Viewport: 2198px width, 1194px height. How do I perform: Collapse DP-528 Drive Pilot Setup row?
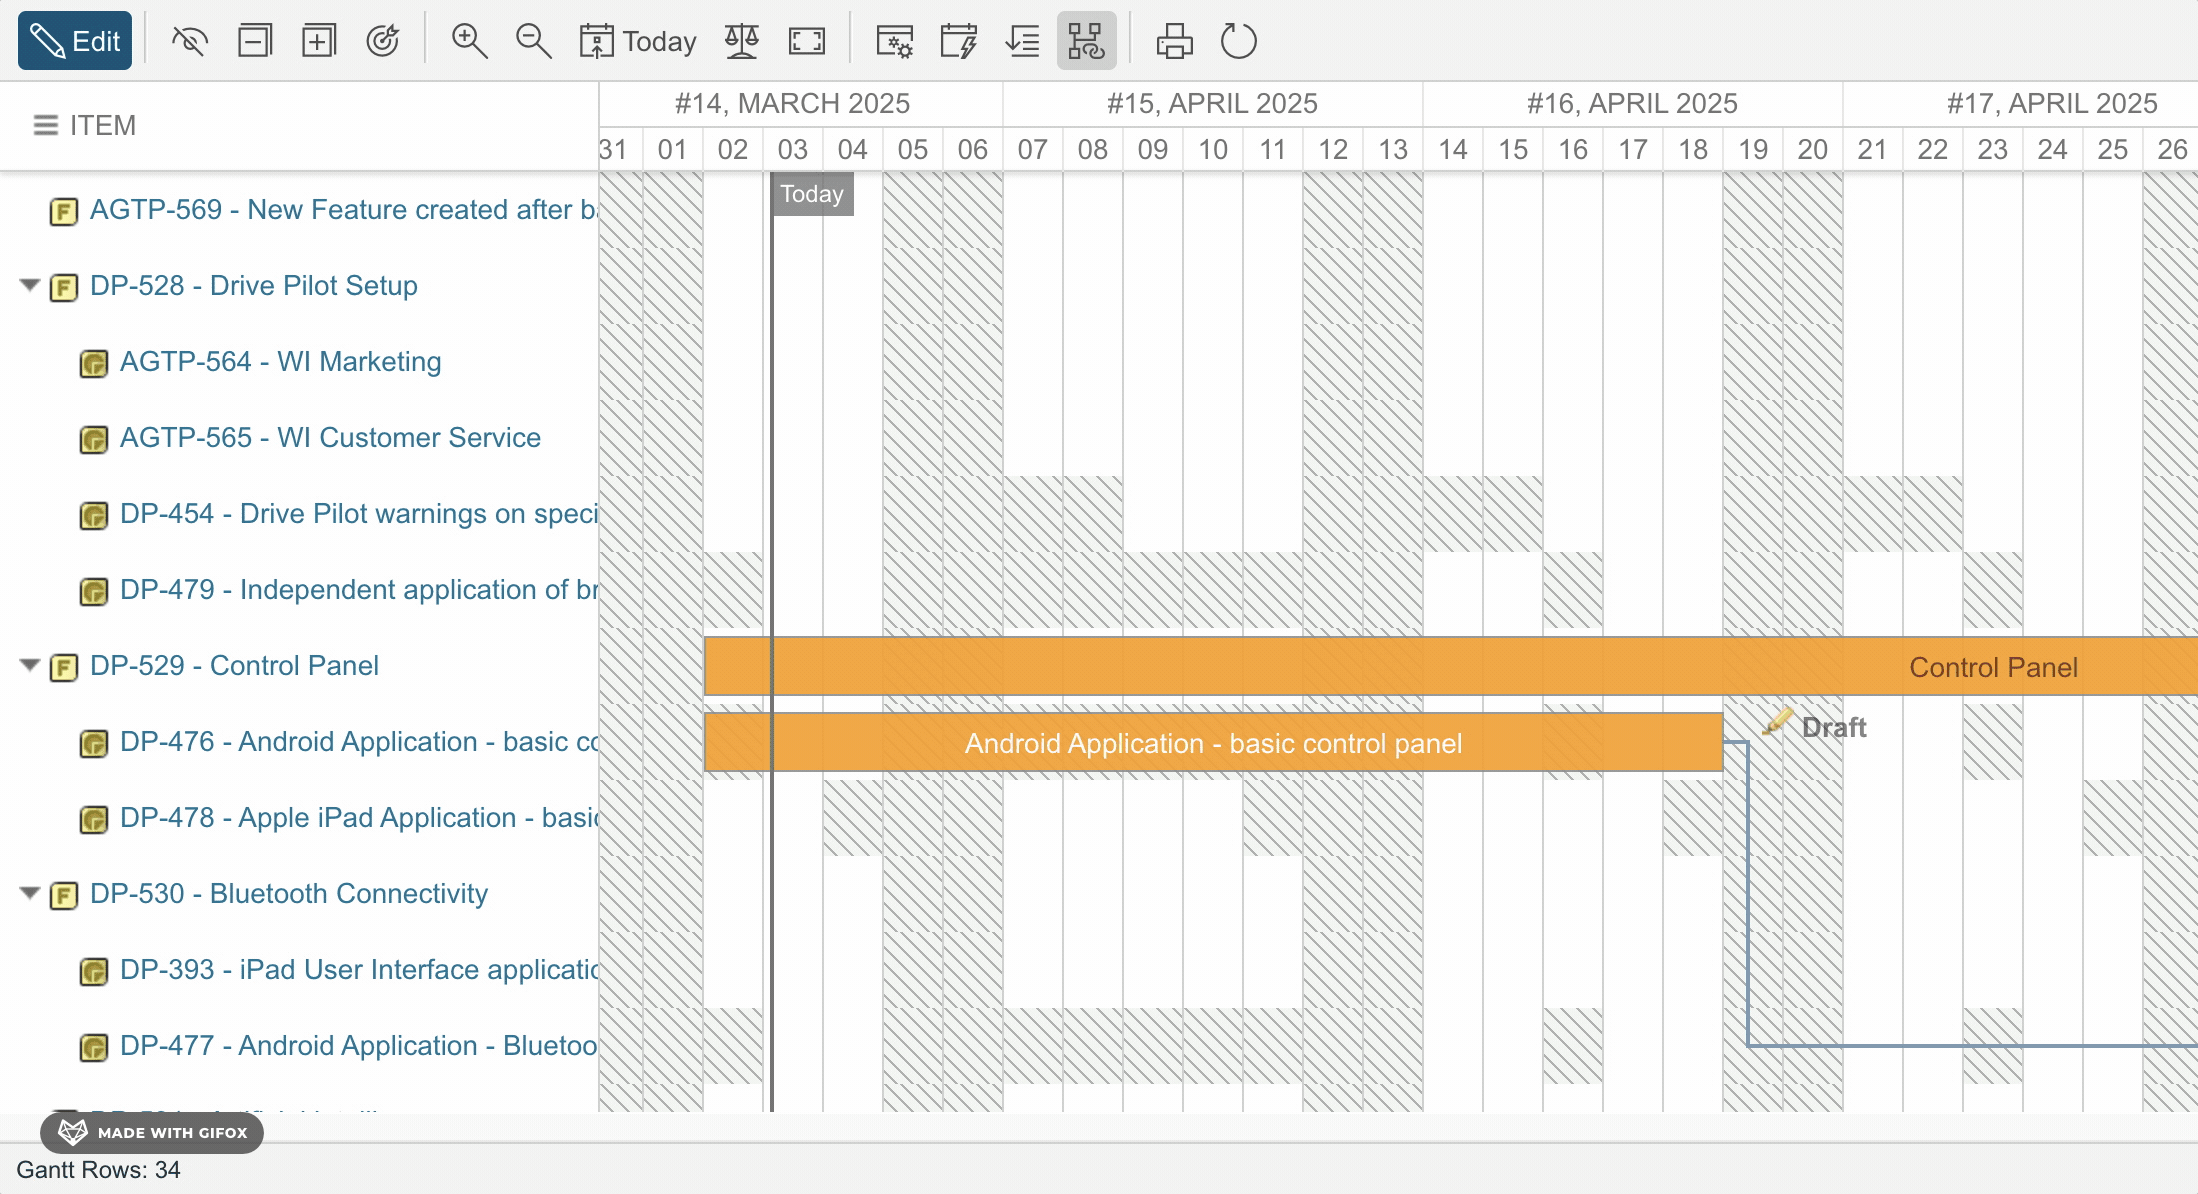(30, 286)
